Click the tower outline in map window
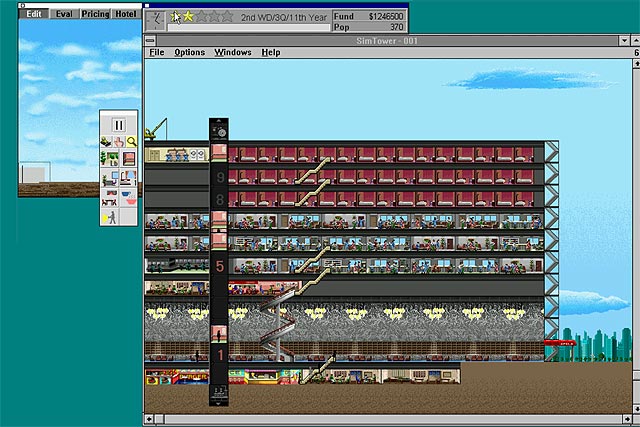640x427 pixels. [35, 172]
